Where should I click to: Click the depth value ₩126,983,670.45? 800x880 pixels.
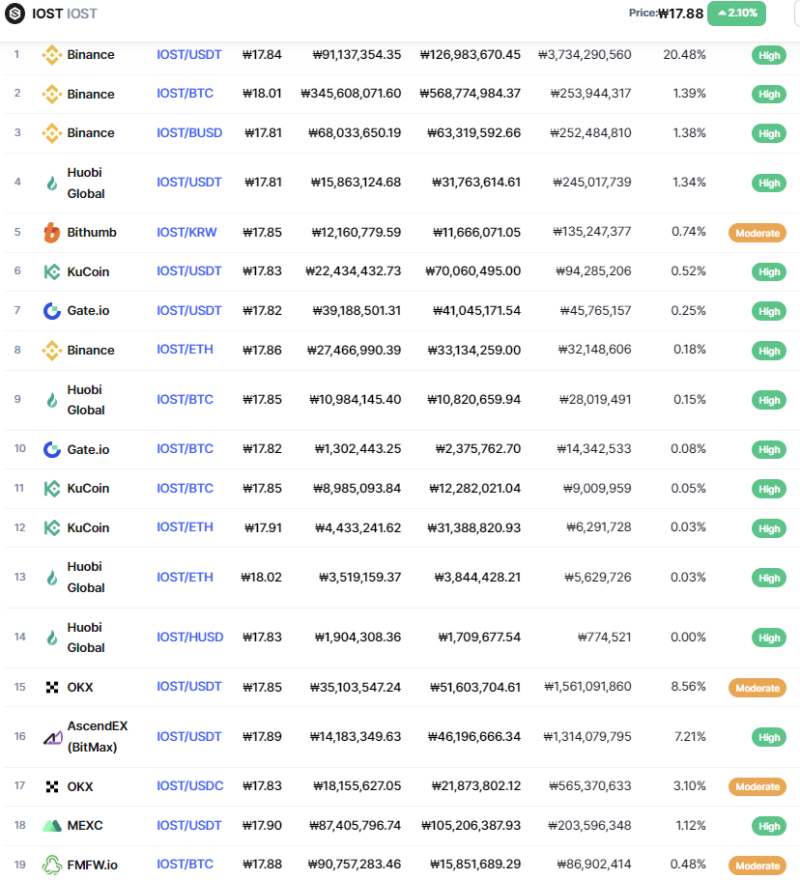click(470, 54)
